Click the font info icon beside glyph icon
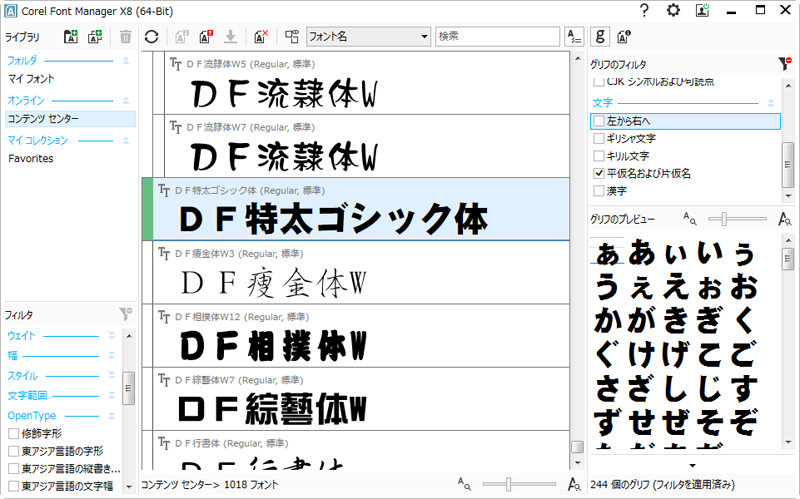The width and height of the screenshot is (800, 499). coord(623,37)
